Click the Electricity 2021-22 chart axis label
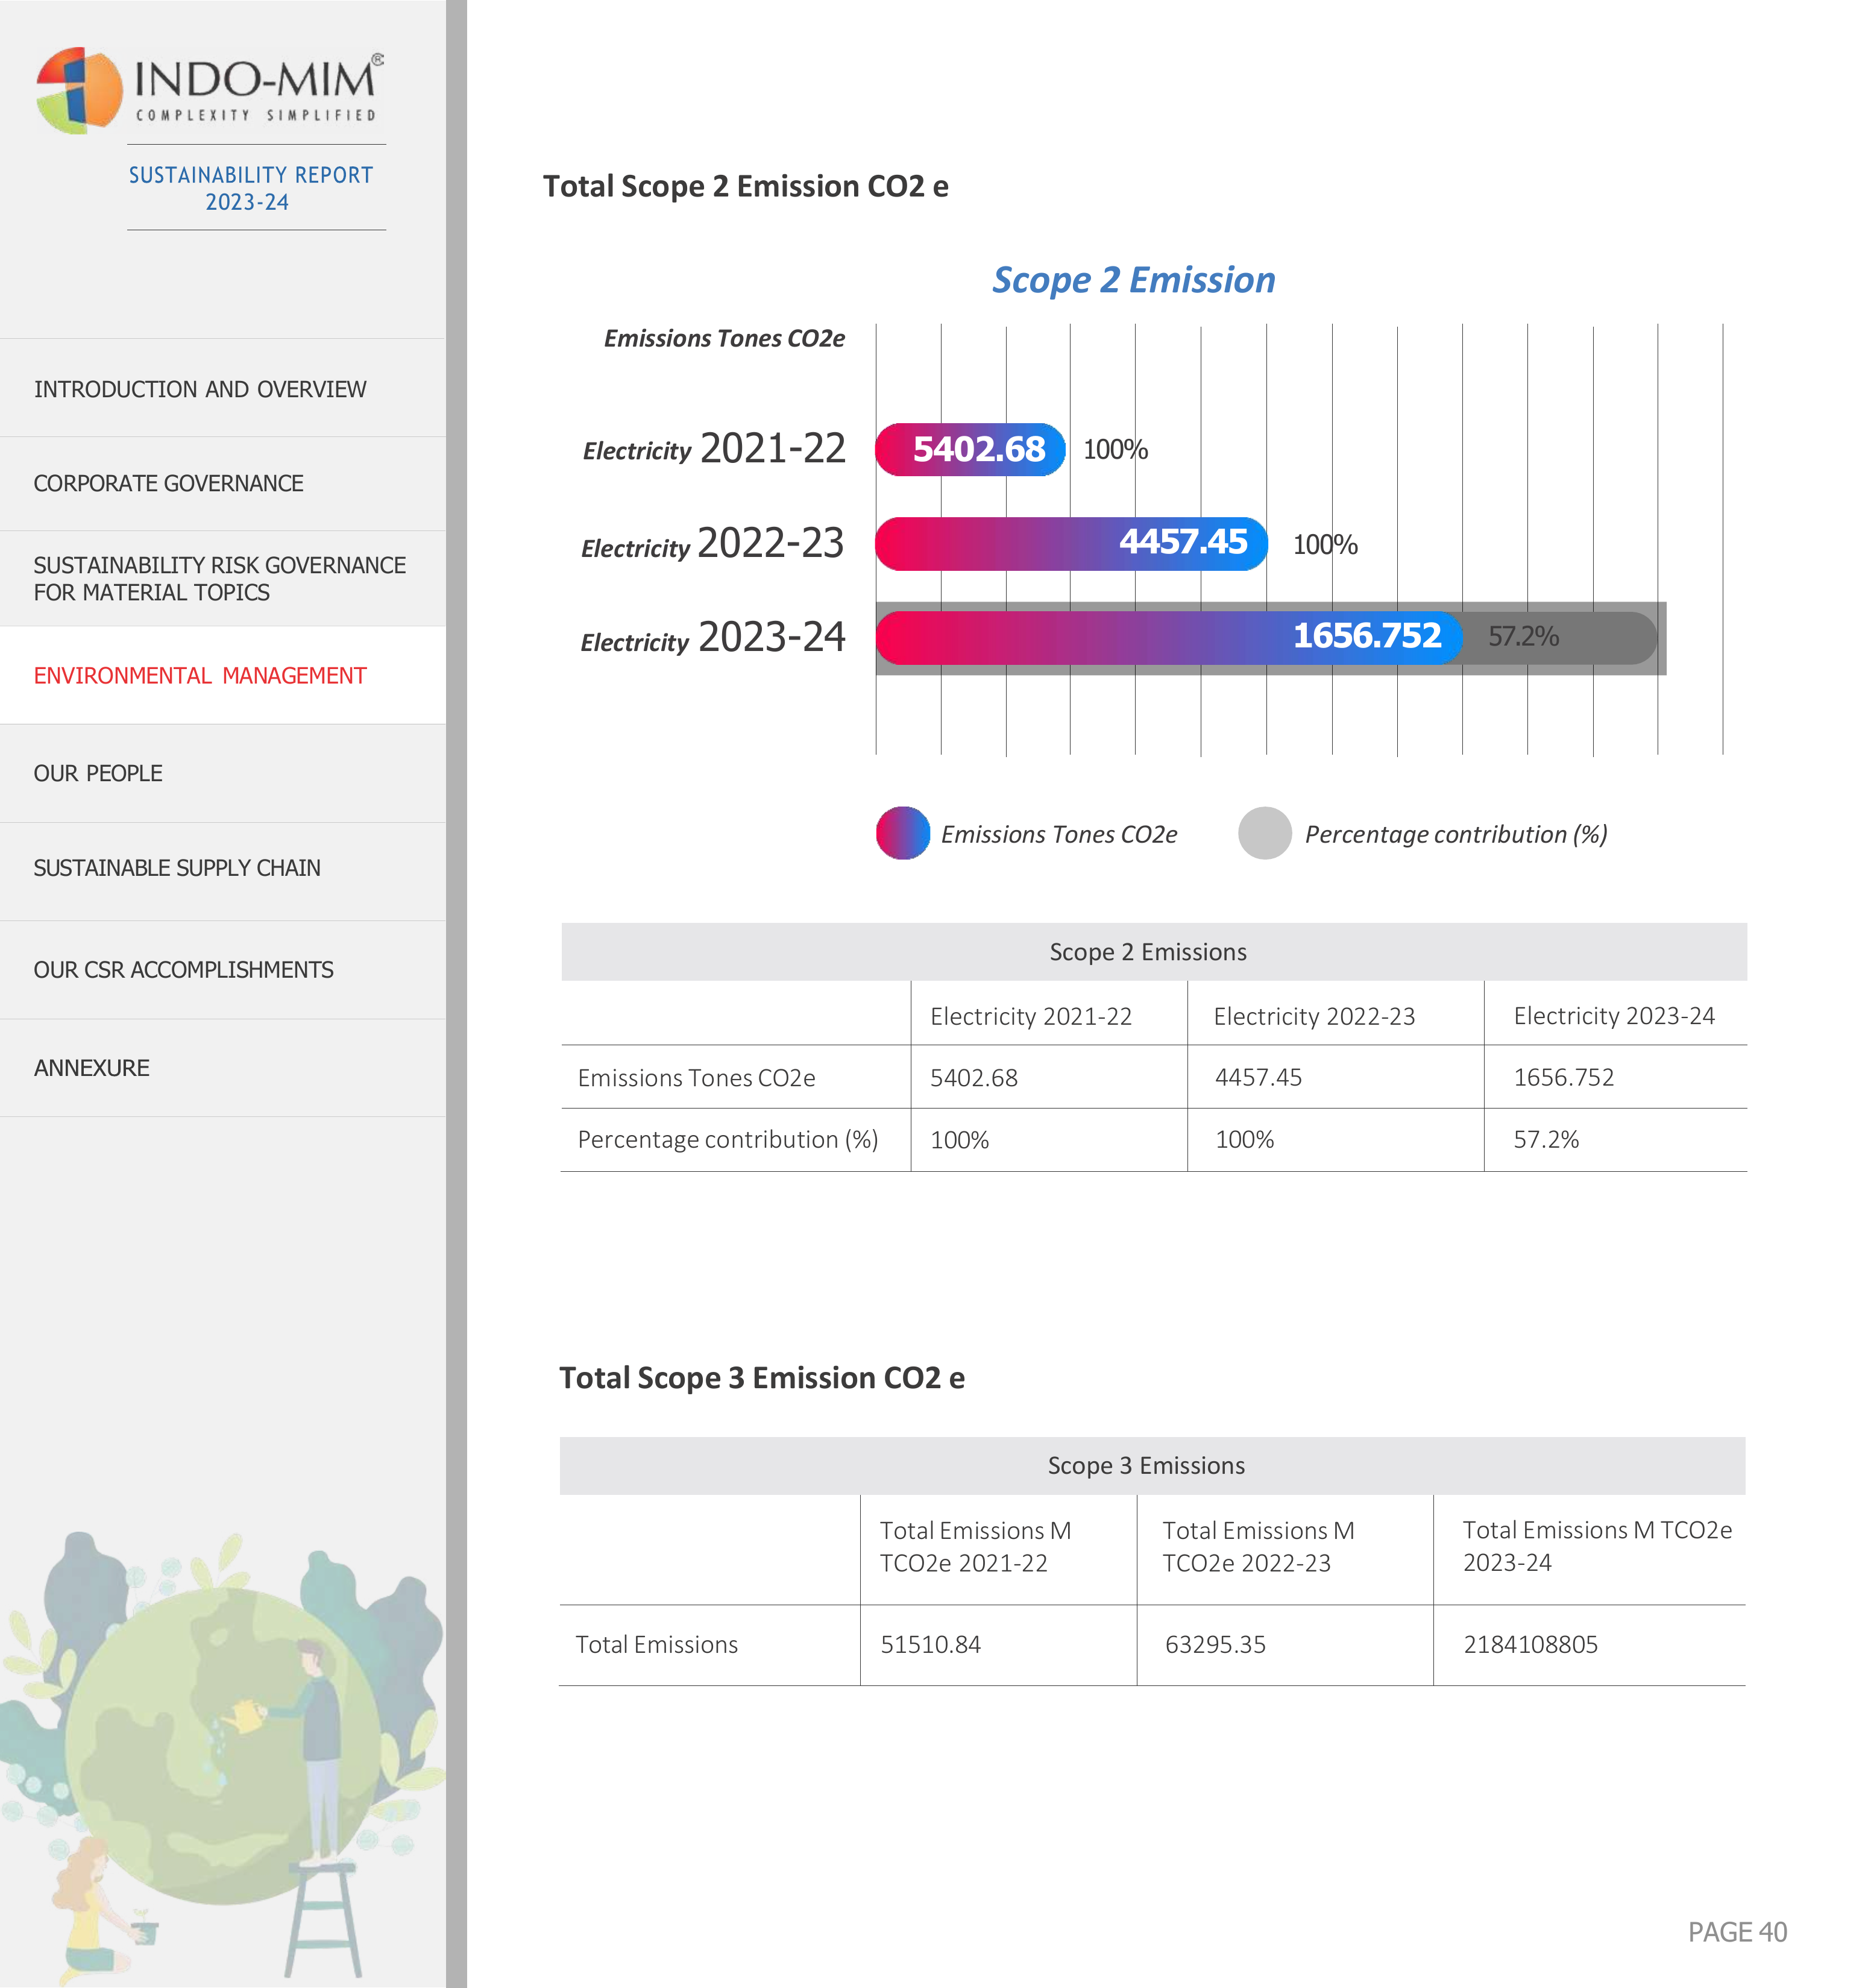The width and height of the screenshot is (1871, 1988). [714, 449]
